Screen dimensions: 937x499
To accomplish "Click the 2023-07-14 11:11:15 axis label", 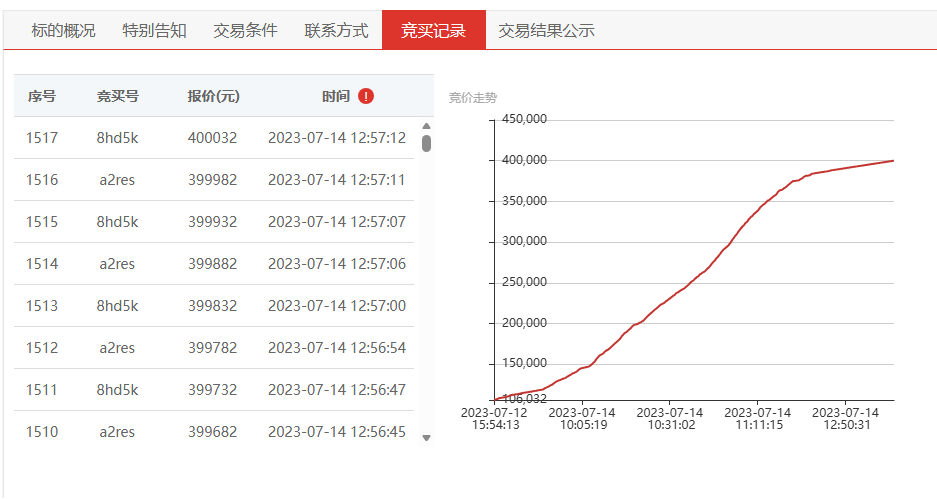I will (x=758, y=419).
